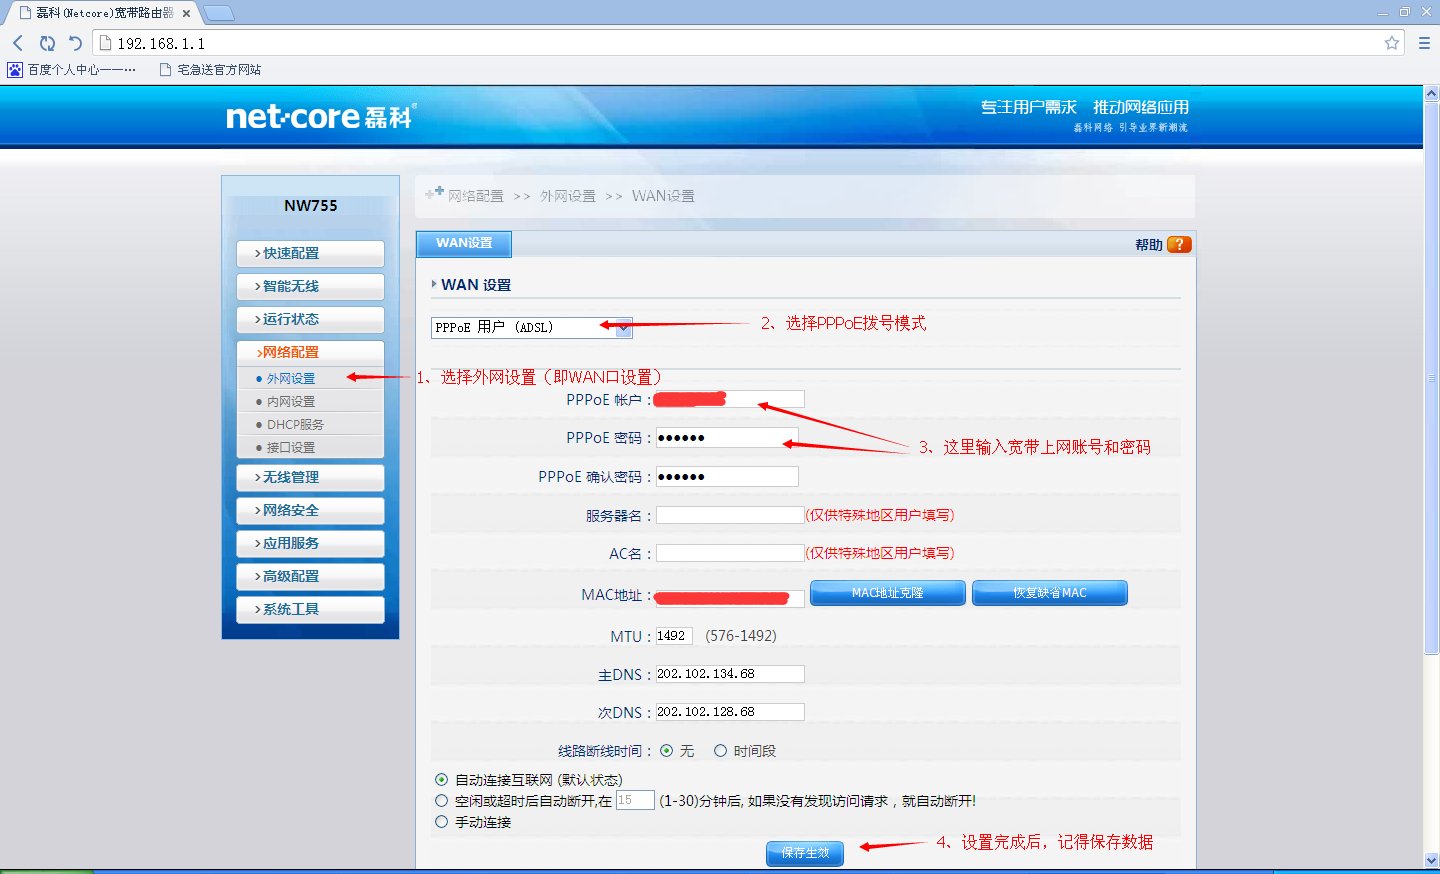Expand the 高级配置 sidebar section
Image resolution: width=1440 pixels, height=874 pixels.
pos(310,576)
